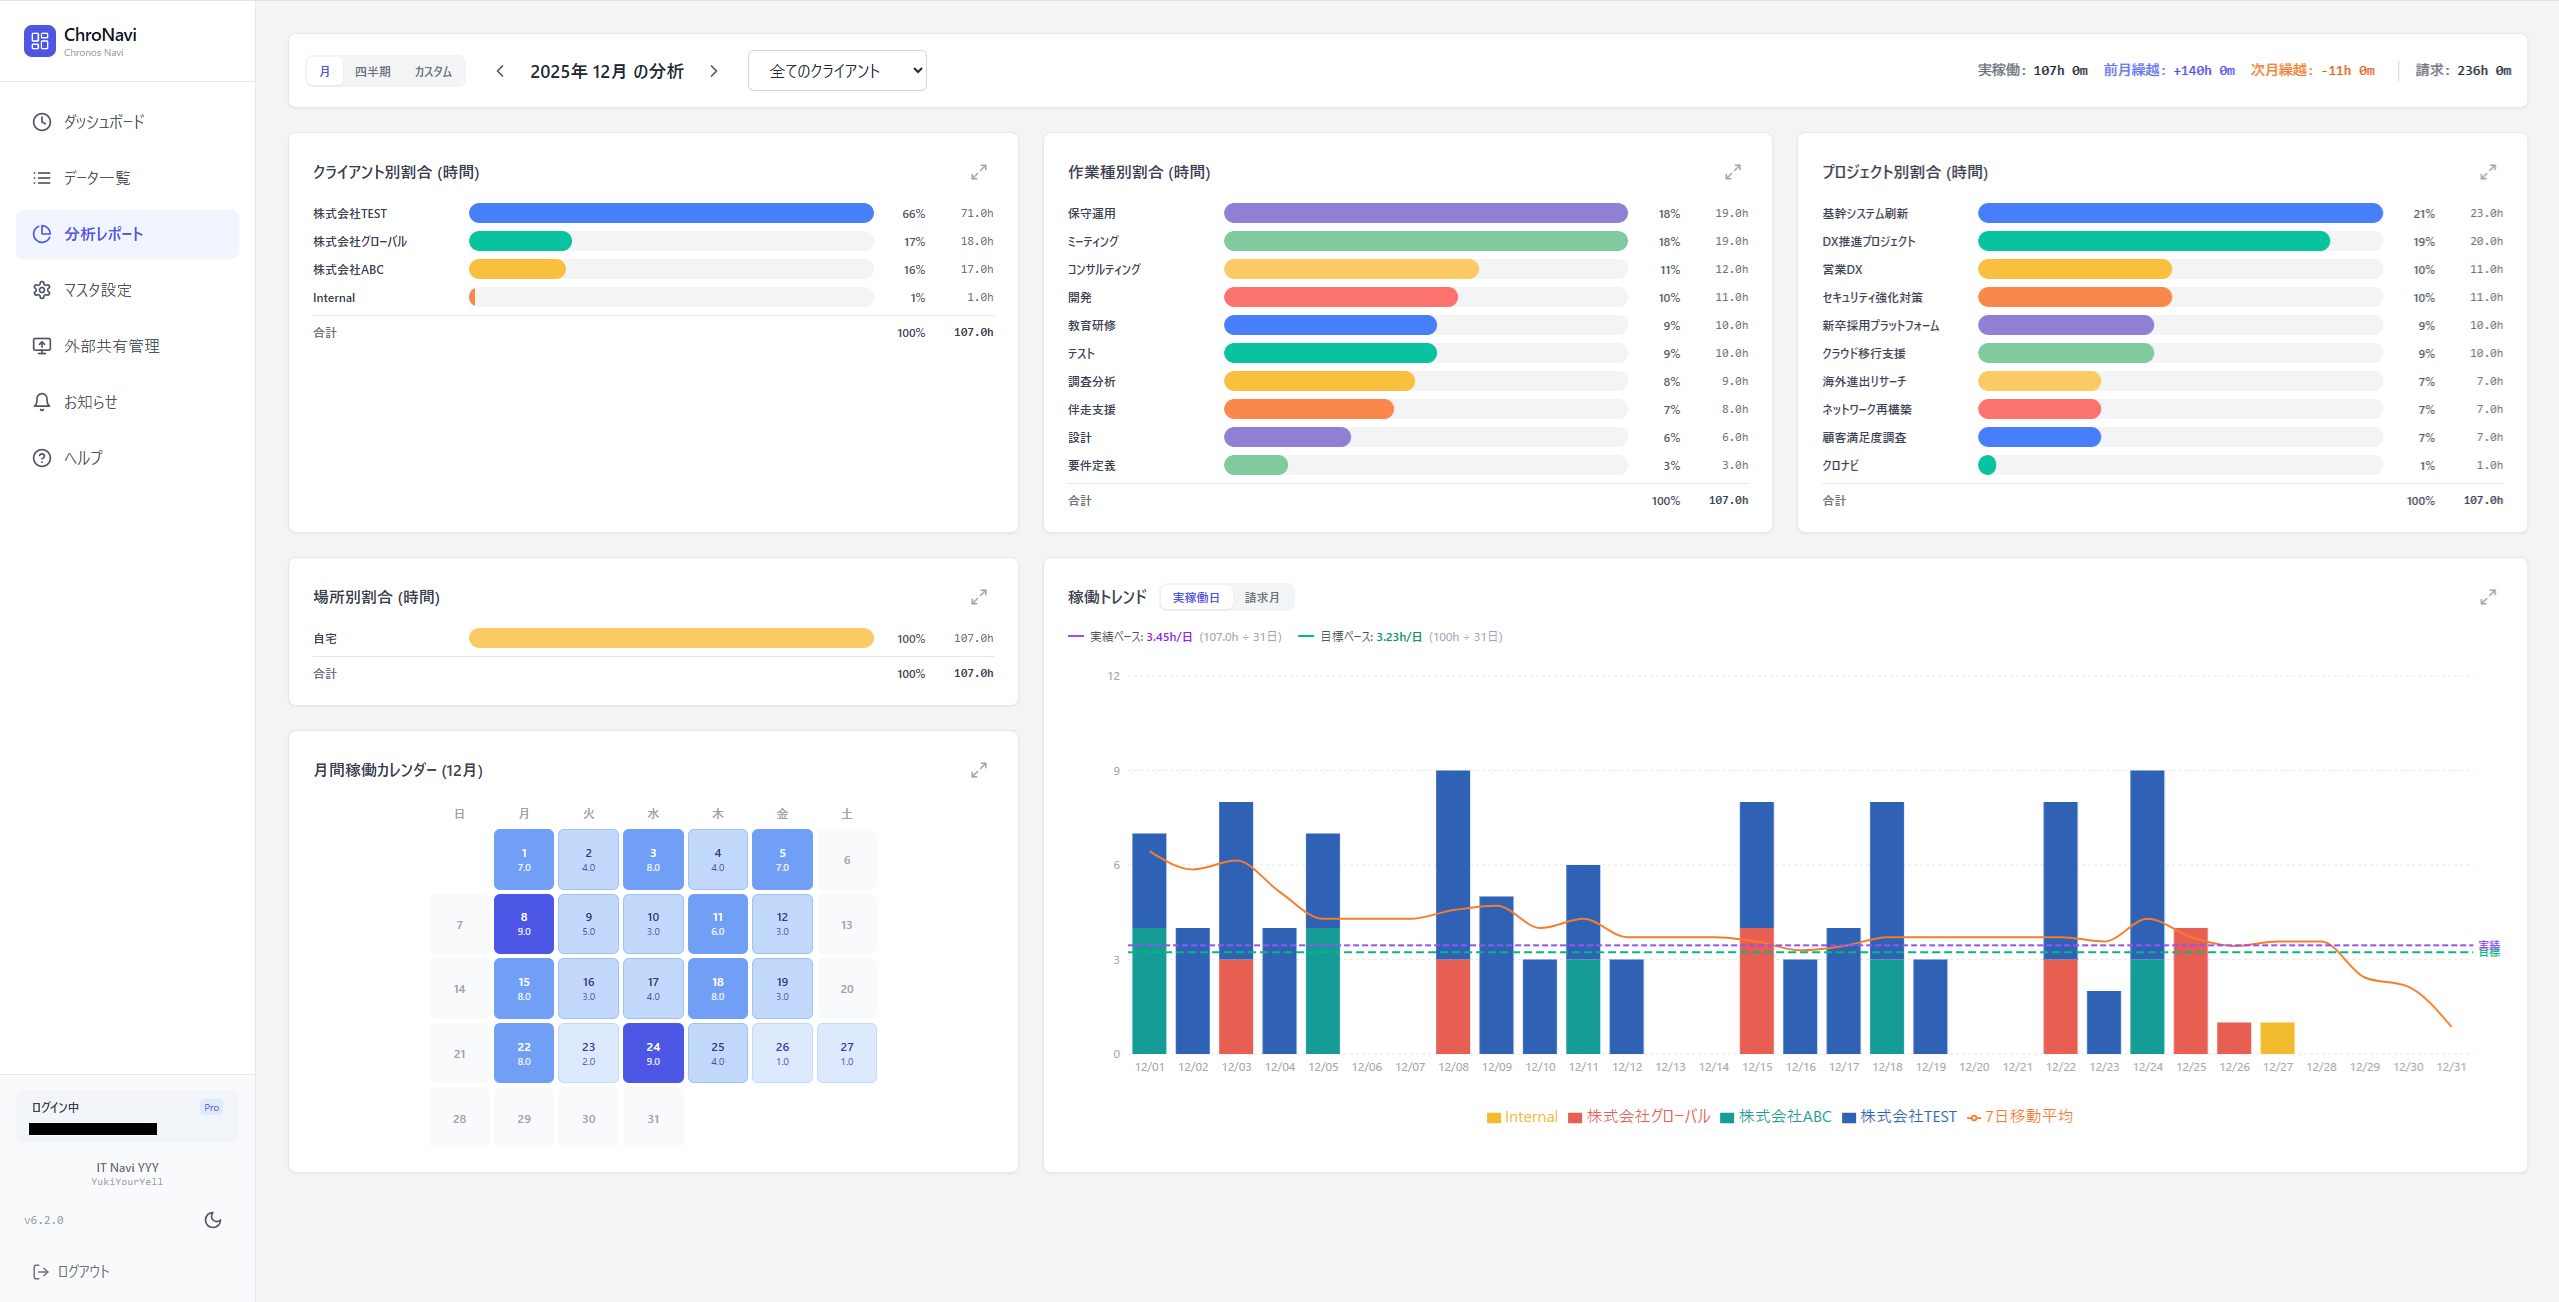Expand the 稼働トレンド chart to fullscreen
Screen dimensions: 2559x1302
(2487, 597)
